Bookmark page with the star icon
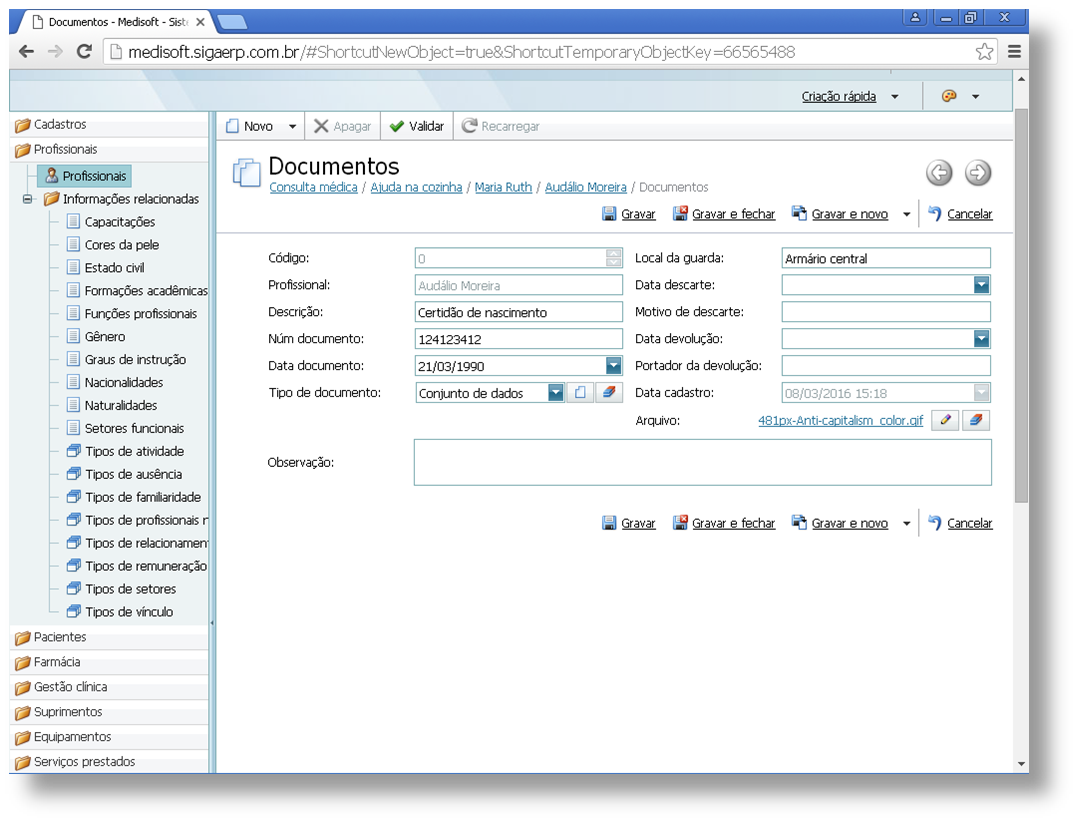This screenshot has height=823, width=1078. coord(984,52)
